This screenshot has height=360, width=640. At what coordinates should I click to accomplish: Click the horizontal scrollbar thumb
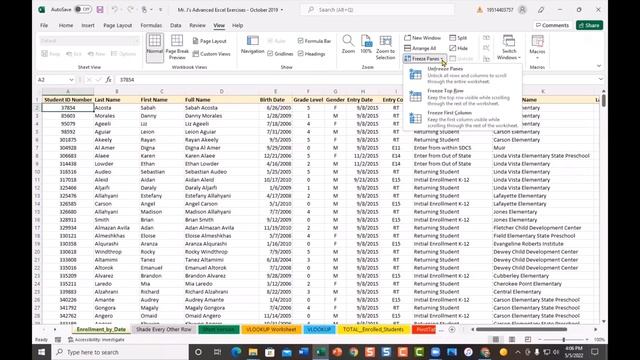click(521, 329)
